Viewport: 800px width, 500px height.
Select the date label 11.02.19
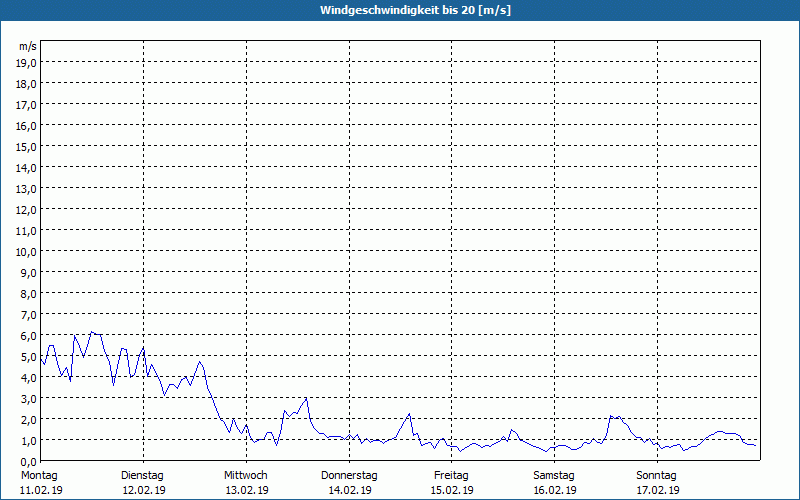point(41,490)
